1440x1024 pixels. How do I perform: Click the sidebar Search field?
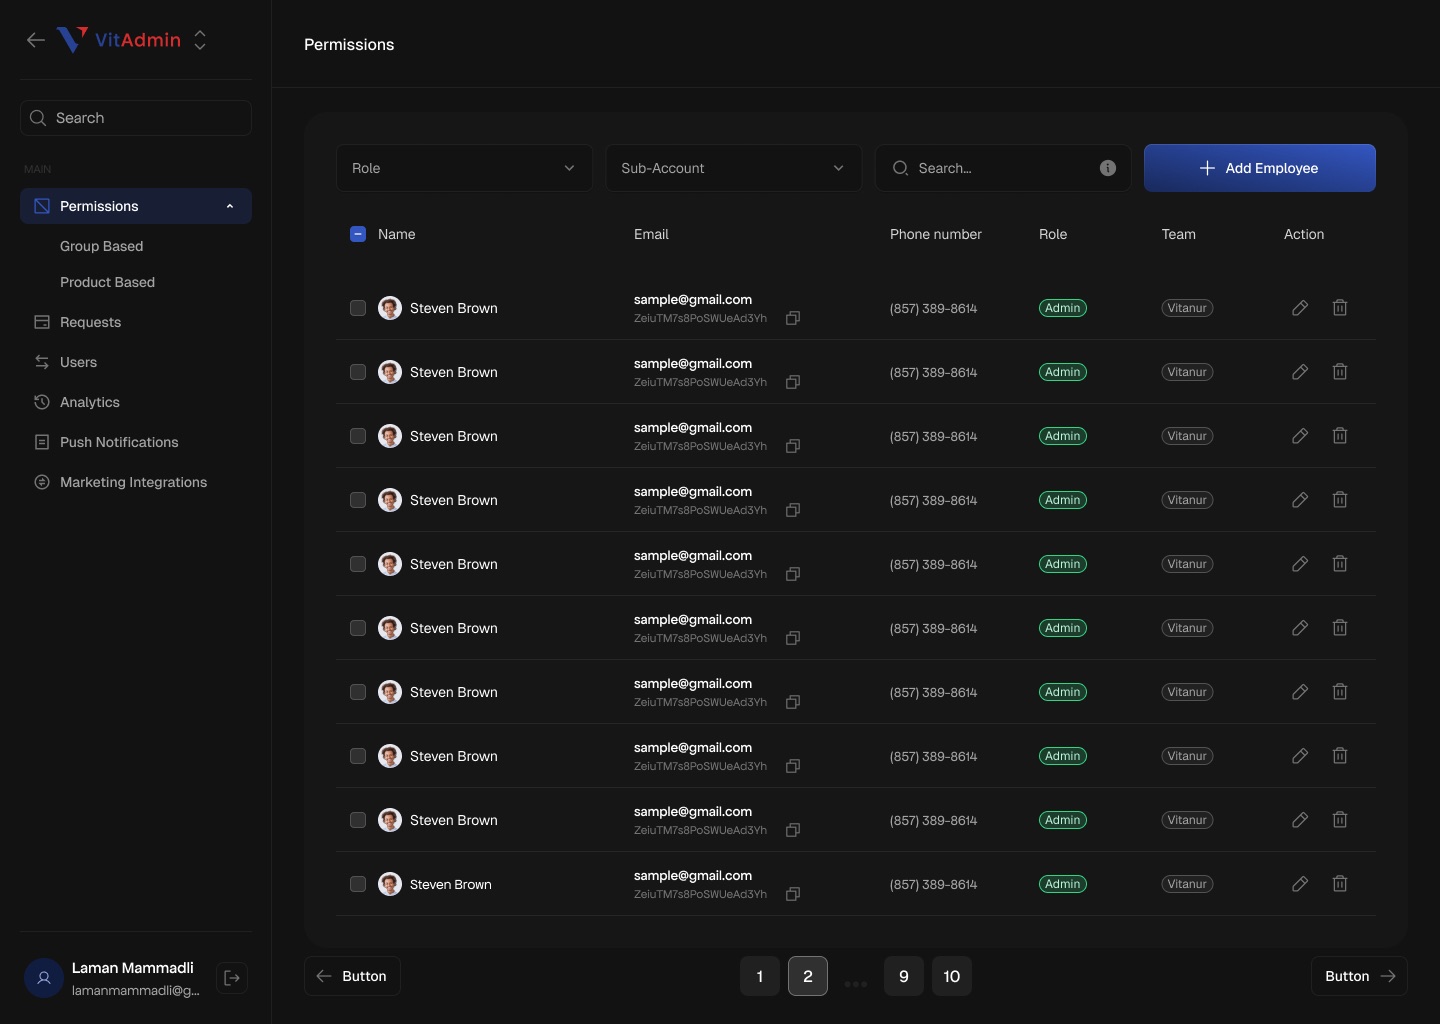[x=136, y=118]
